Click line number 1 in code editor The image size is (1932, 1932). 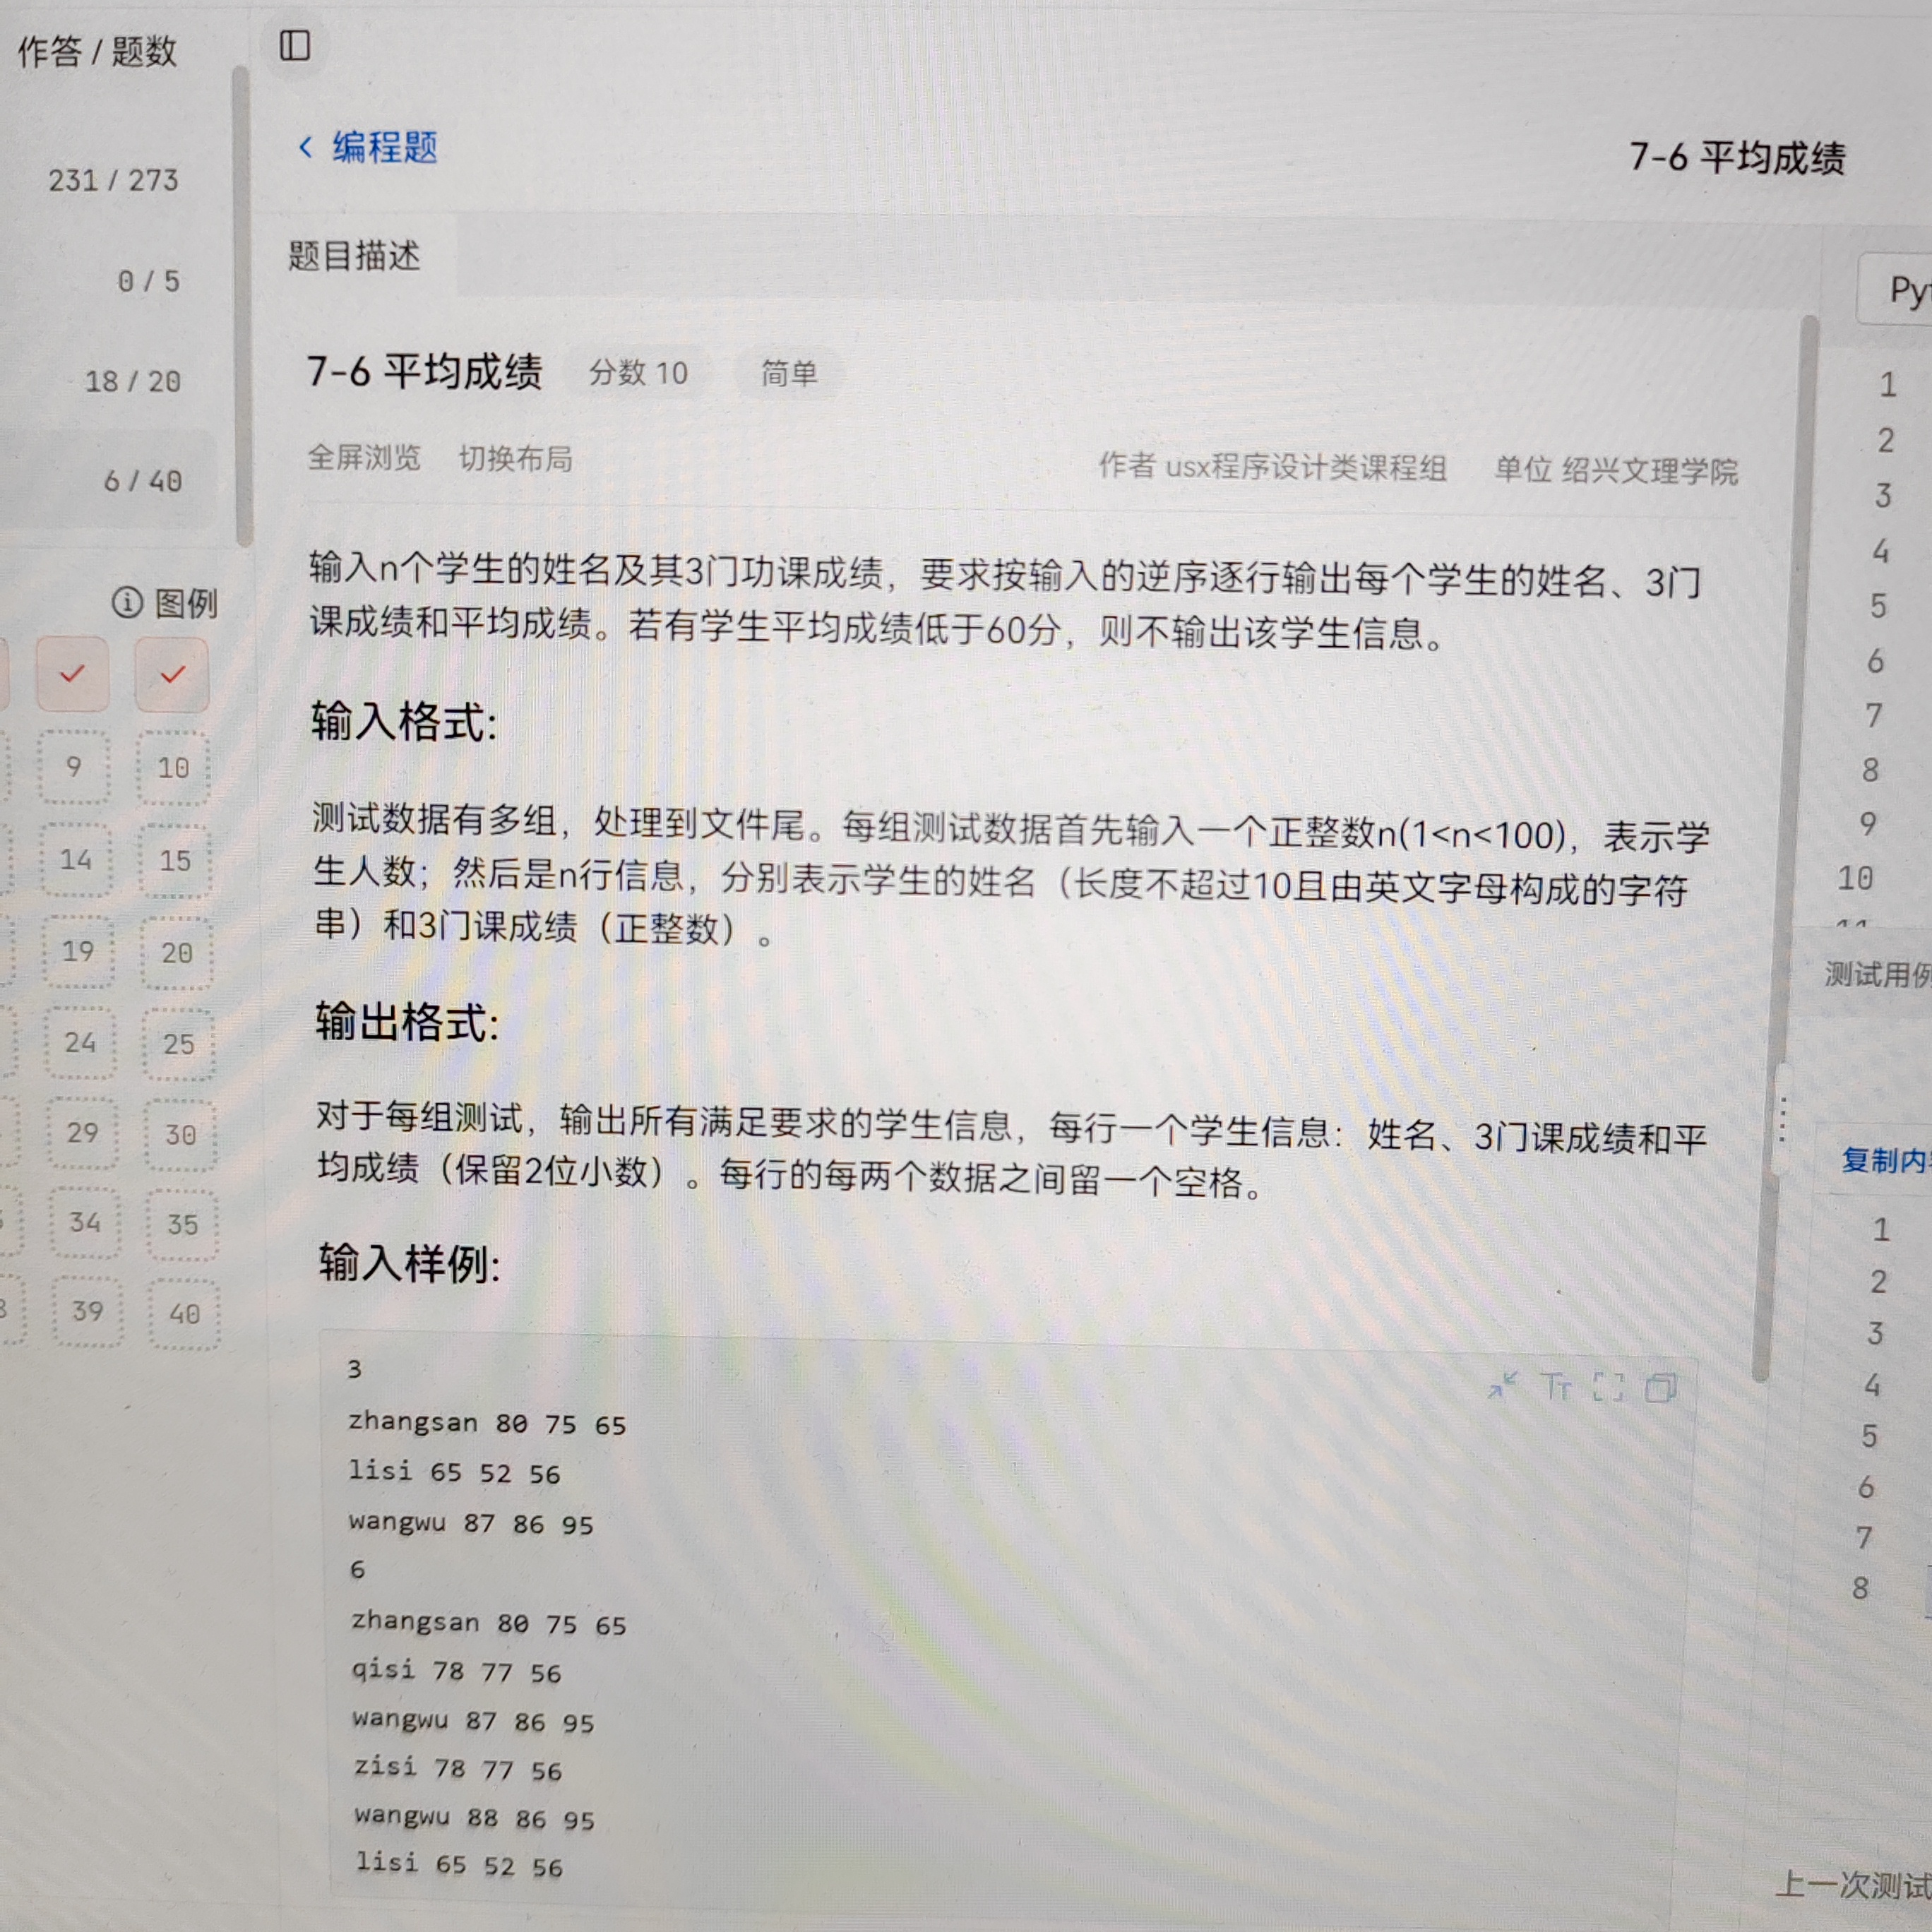pyautogui.click(x=1888, y=384)
